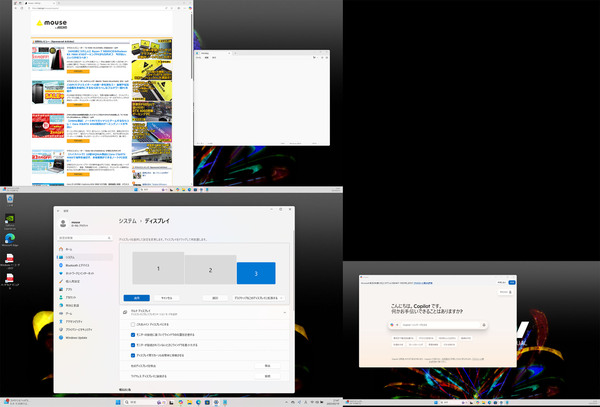Image resolution: width=600 pixels, height=407 pixels.
Task: Click 検出 button for other displays
Action: pyautogui.click(x=267, y=366)
